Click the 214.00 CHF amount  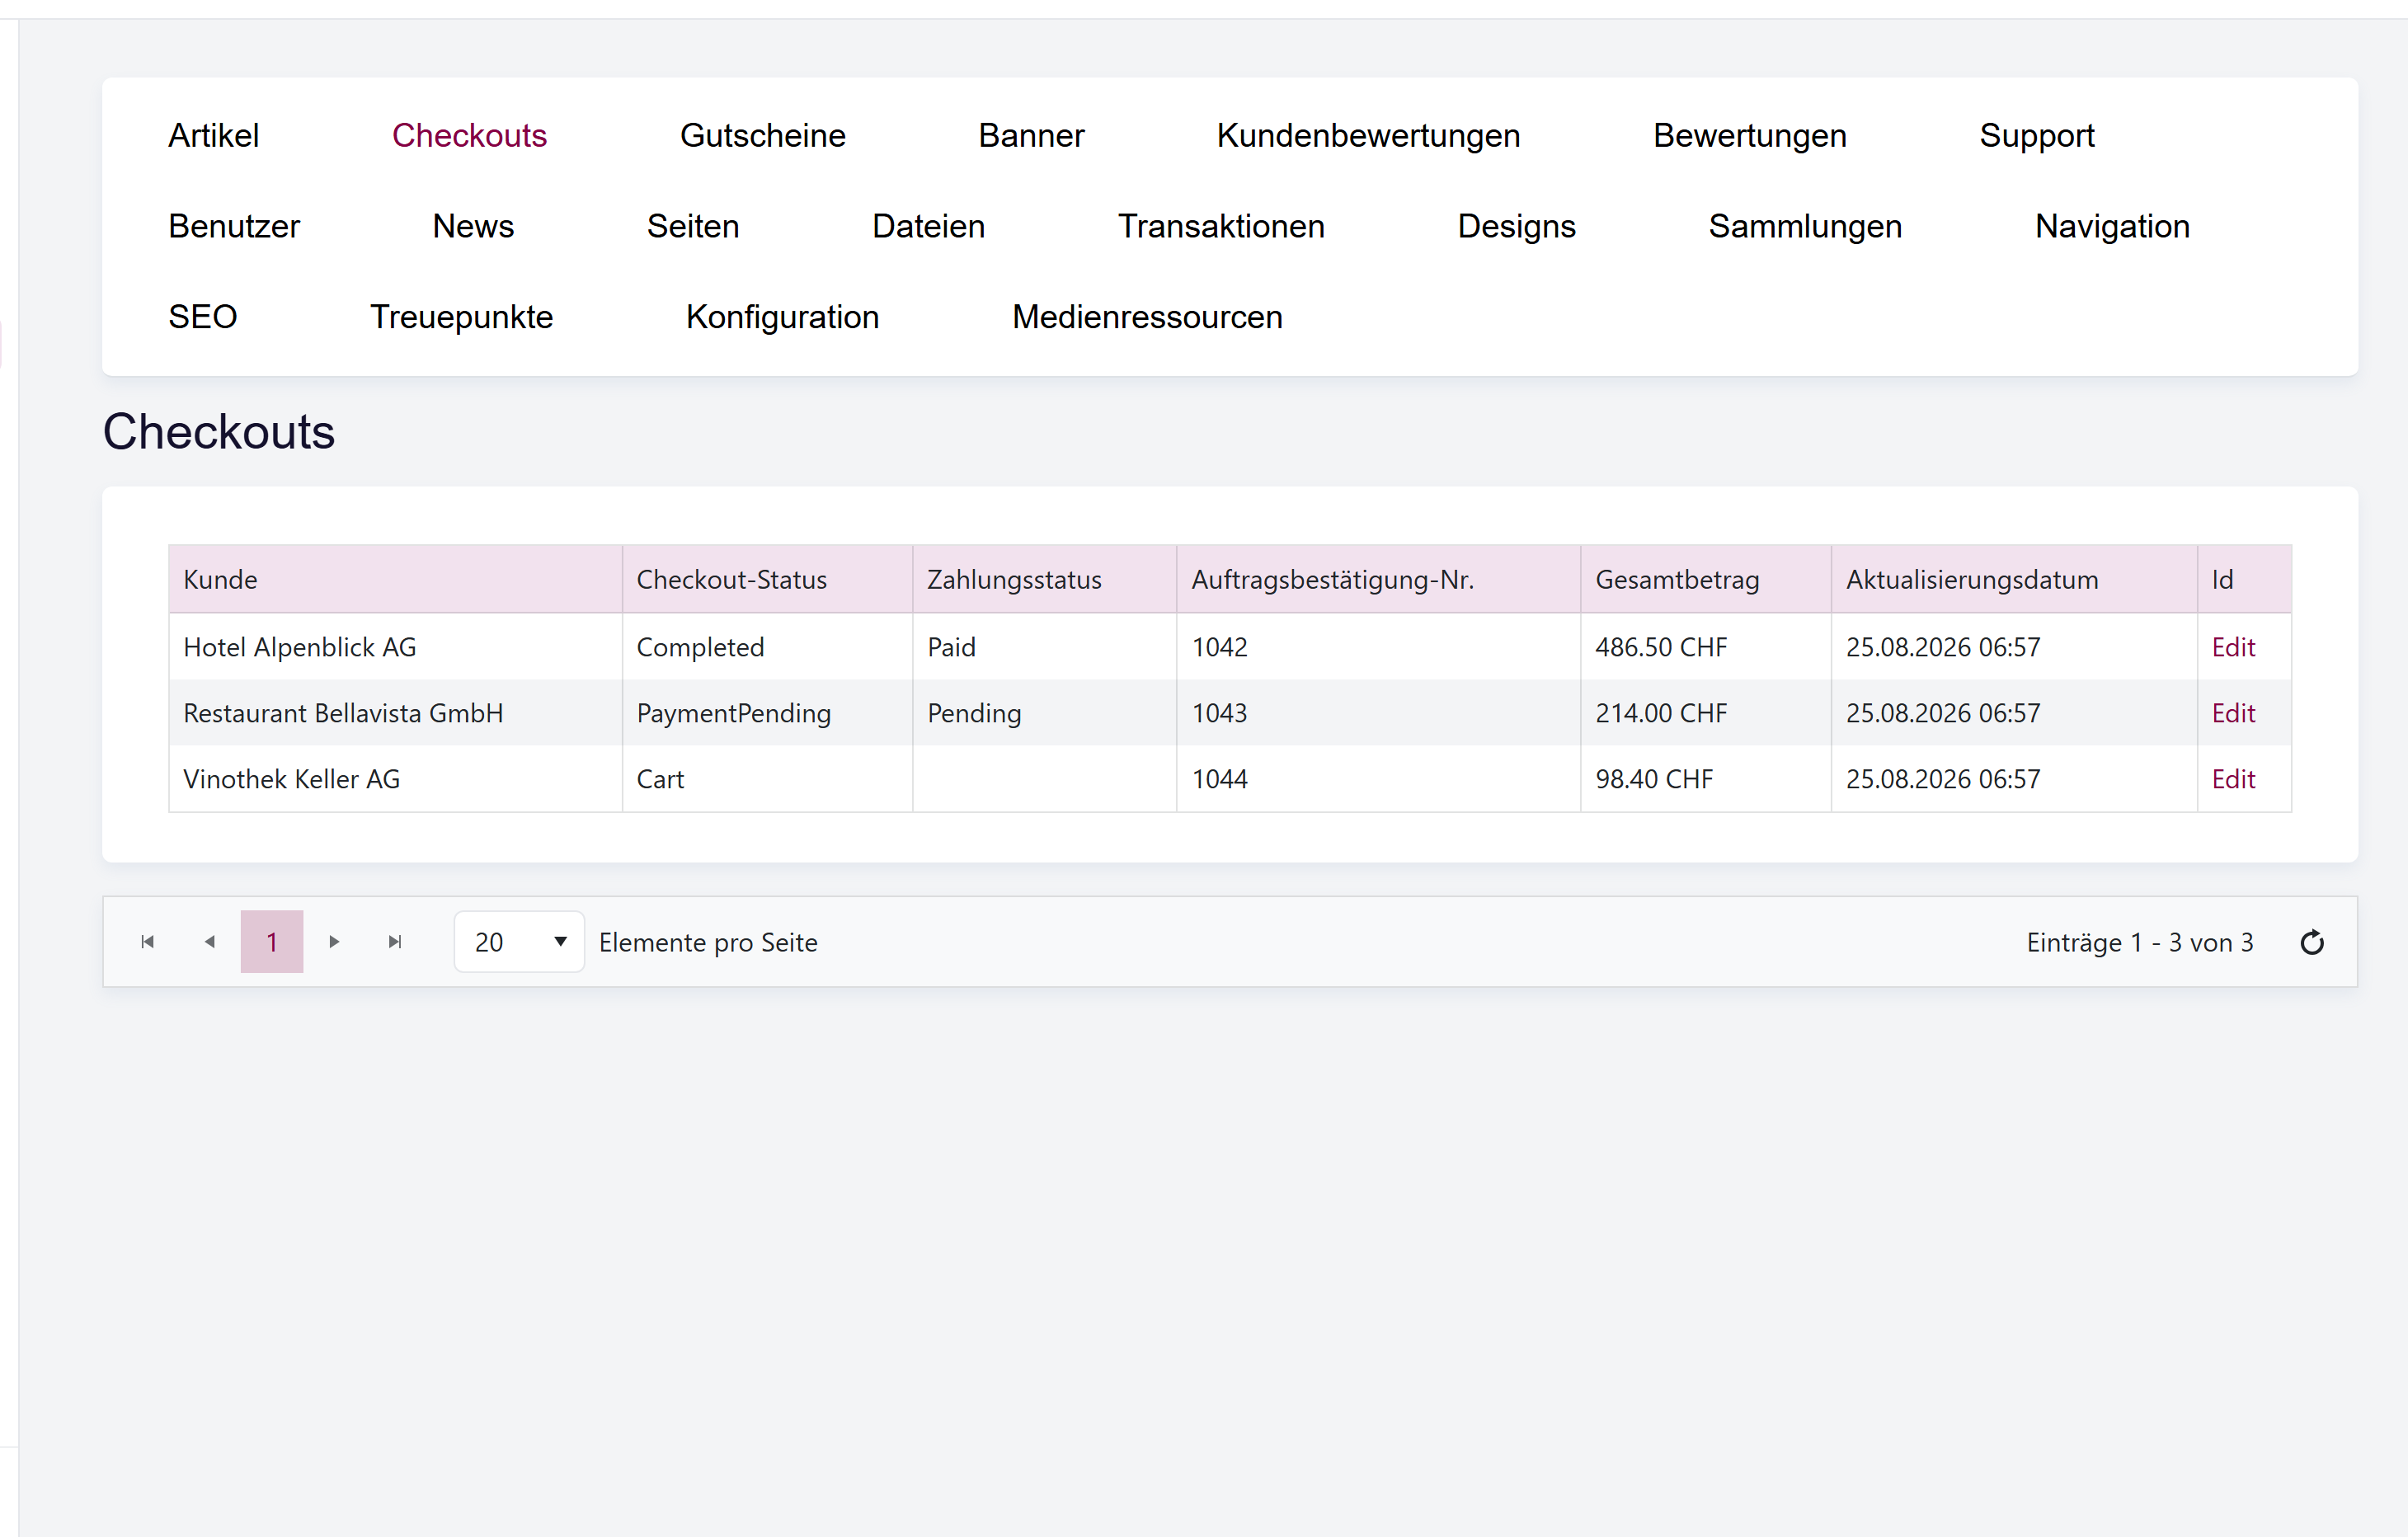coord(1661,714)
